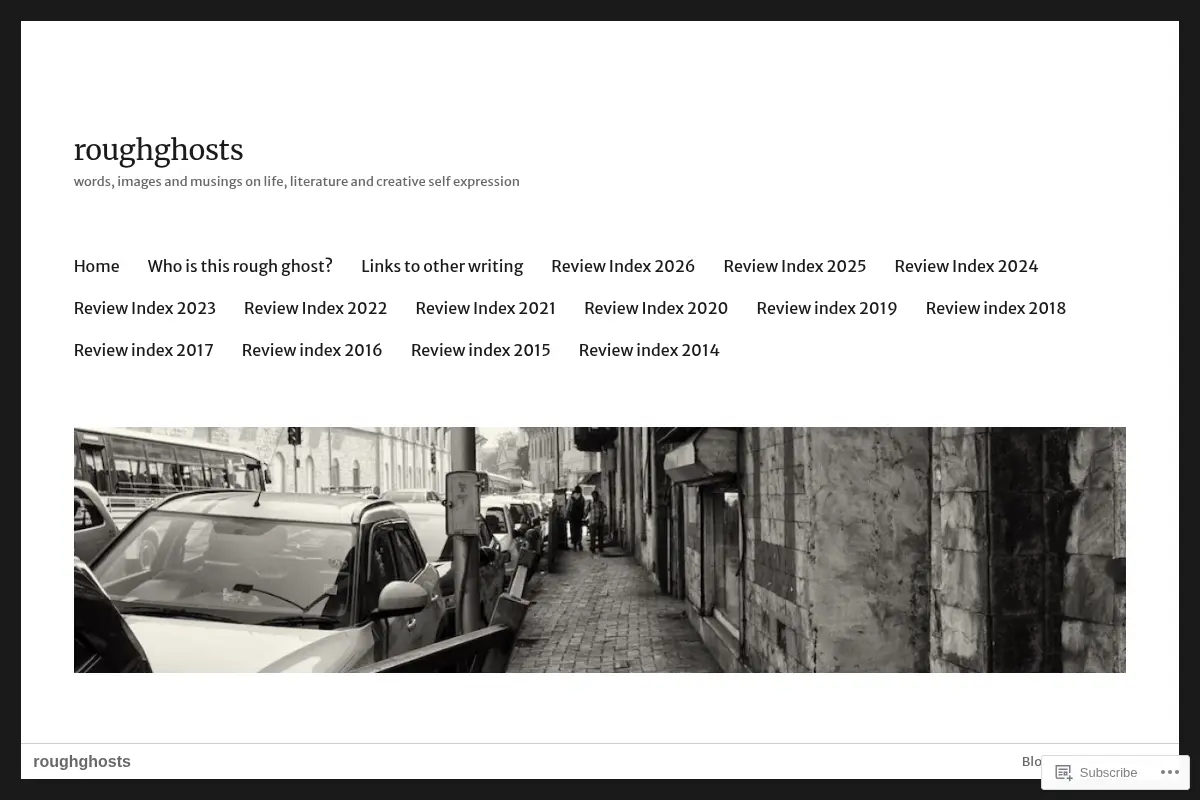Go to the Home menu item
Screen dimensions: 1200x800
[96, 266]
